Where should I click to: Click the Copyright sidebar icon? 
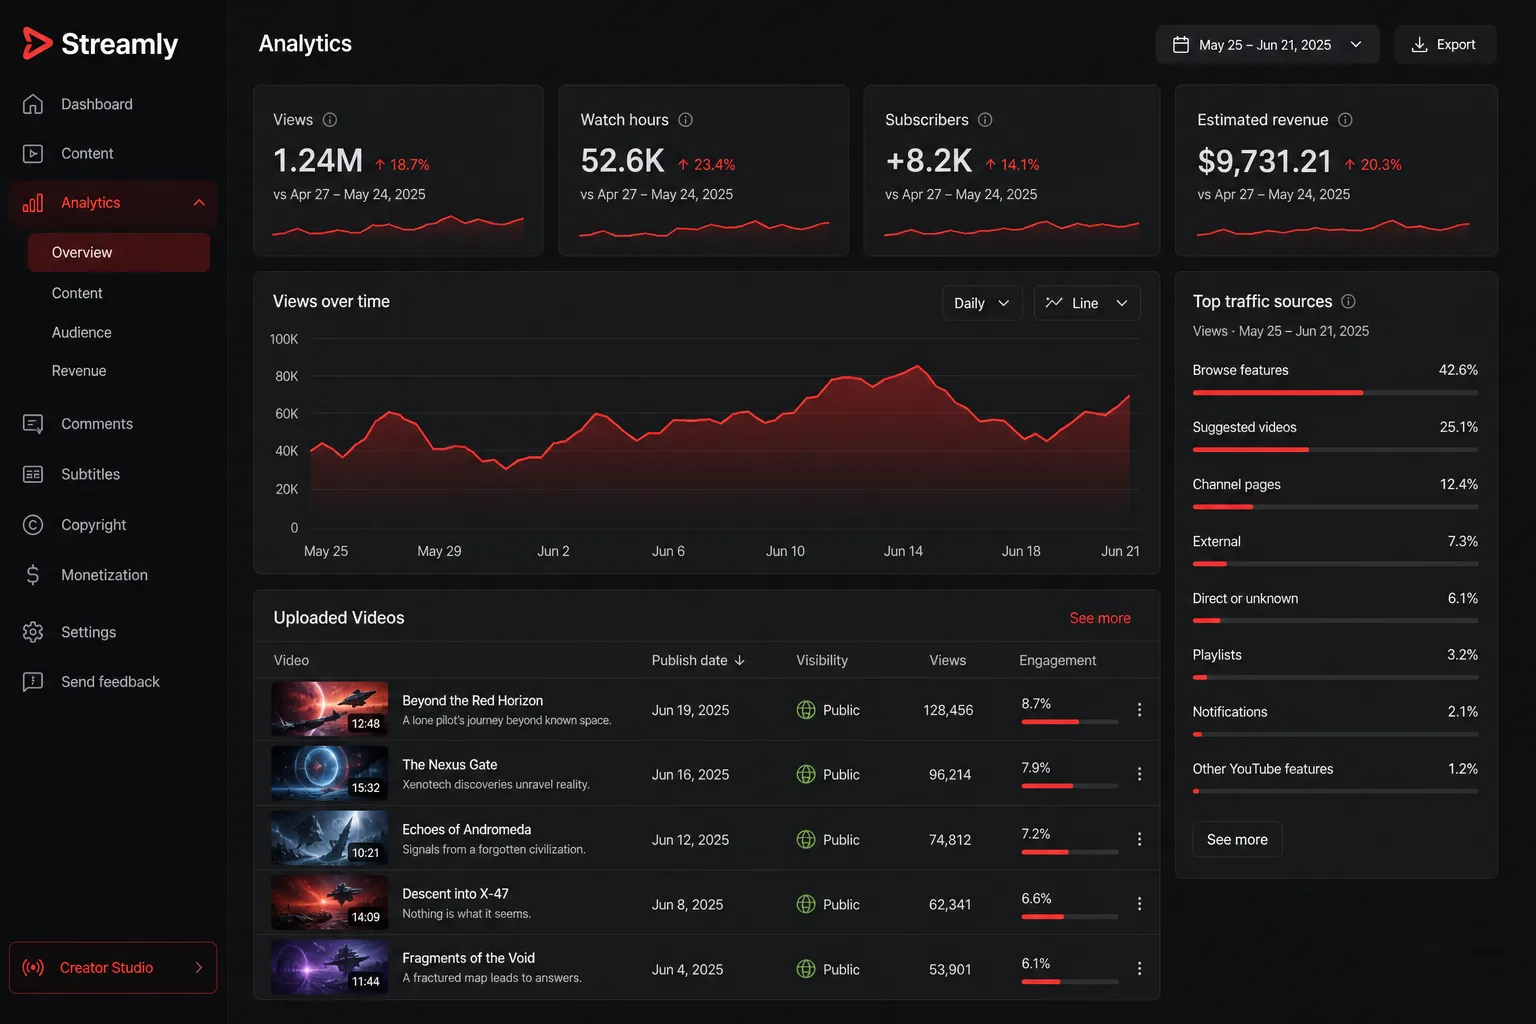coord(33,525)
